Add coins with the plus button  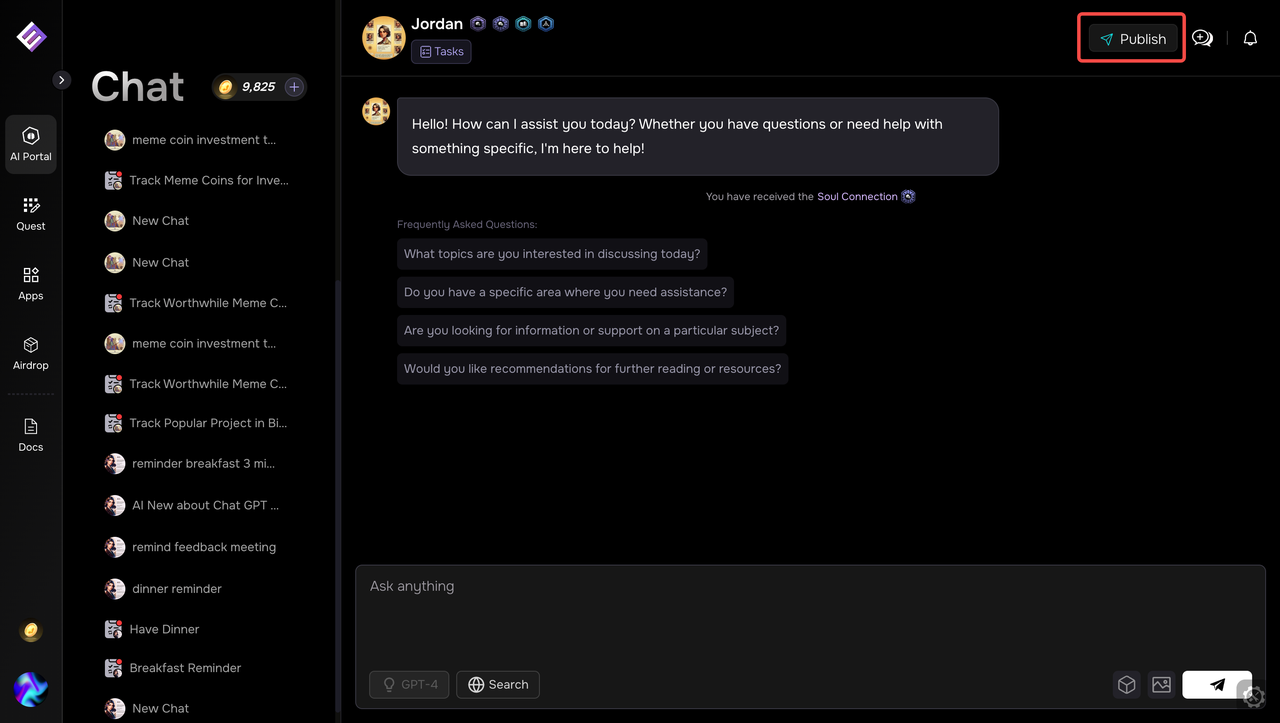294,87
